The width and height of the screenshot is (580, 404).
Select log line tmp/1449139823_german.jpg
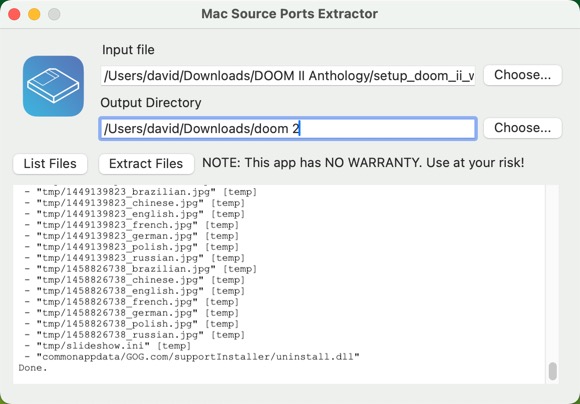tap(132, 236)
